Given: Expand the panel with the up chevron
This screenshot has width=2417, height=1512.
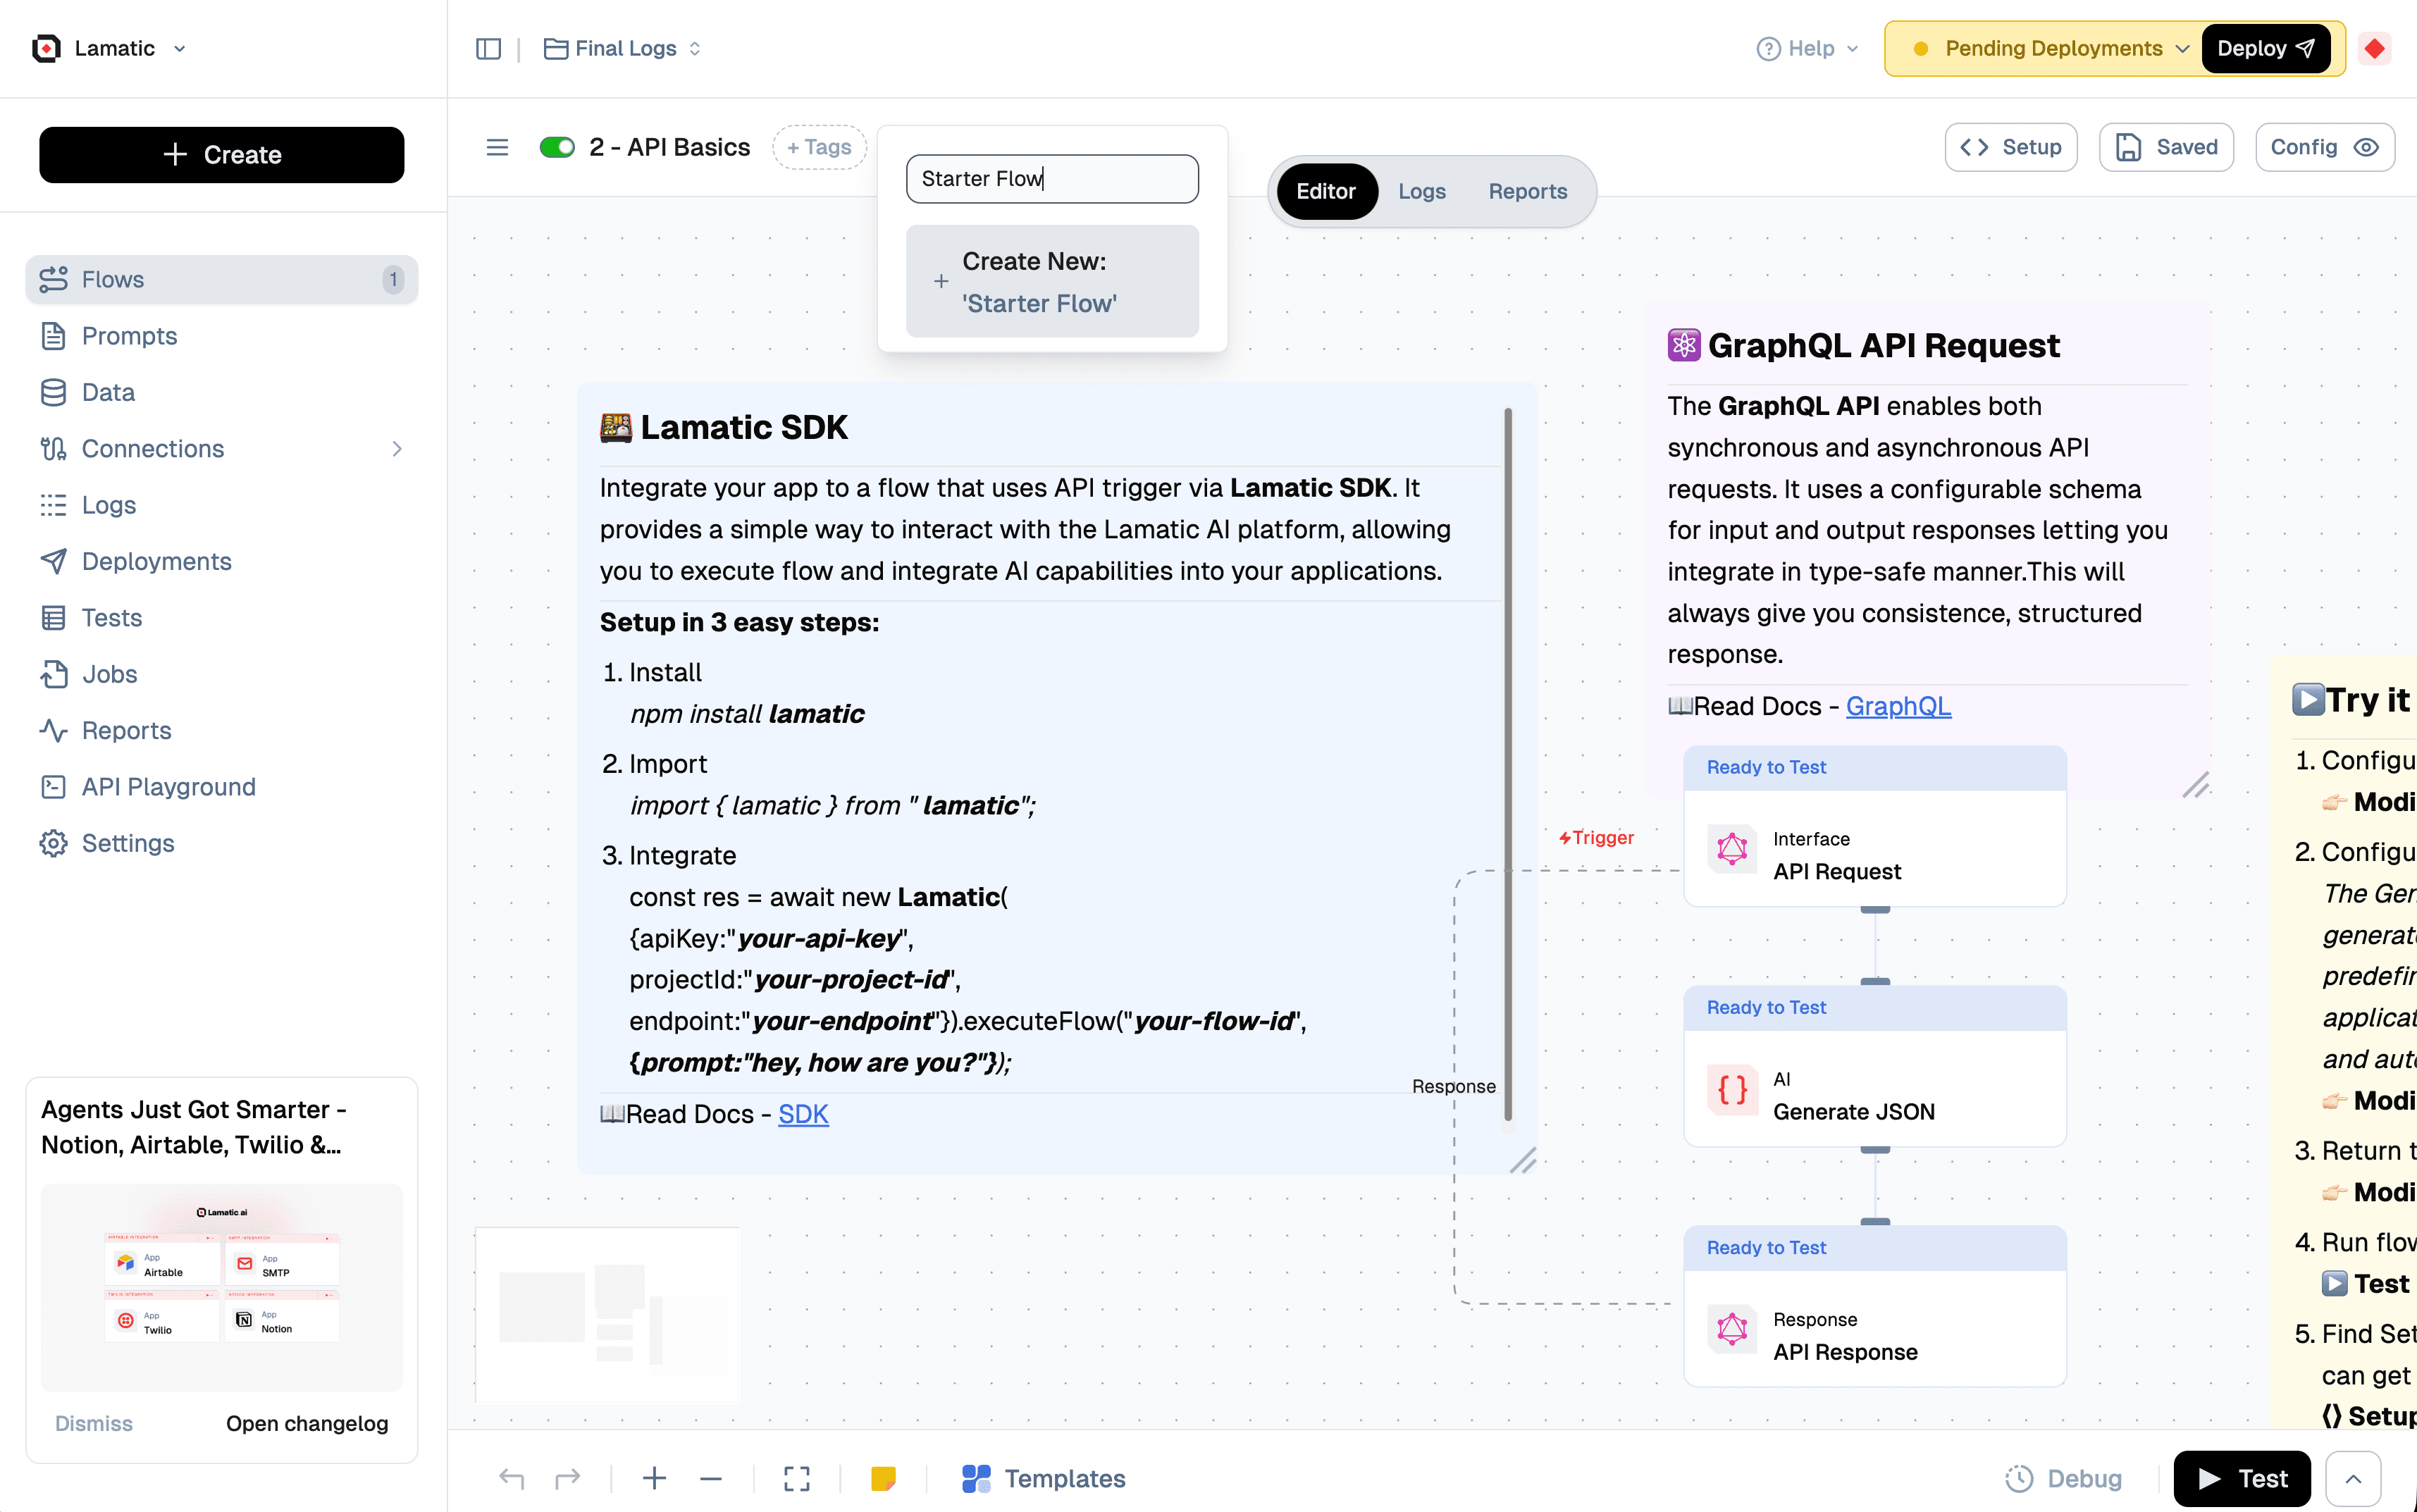Looking at the screenshot, I should (2353, 1478).
